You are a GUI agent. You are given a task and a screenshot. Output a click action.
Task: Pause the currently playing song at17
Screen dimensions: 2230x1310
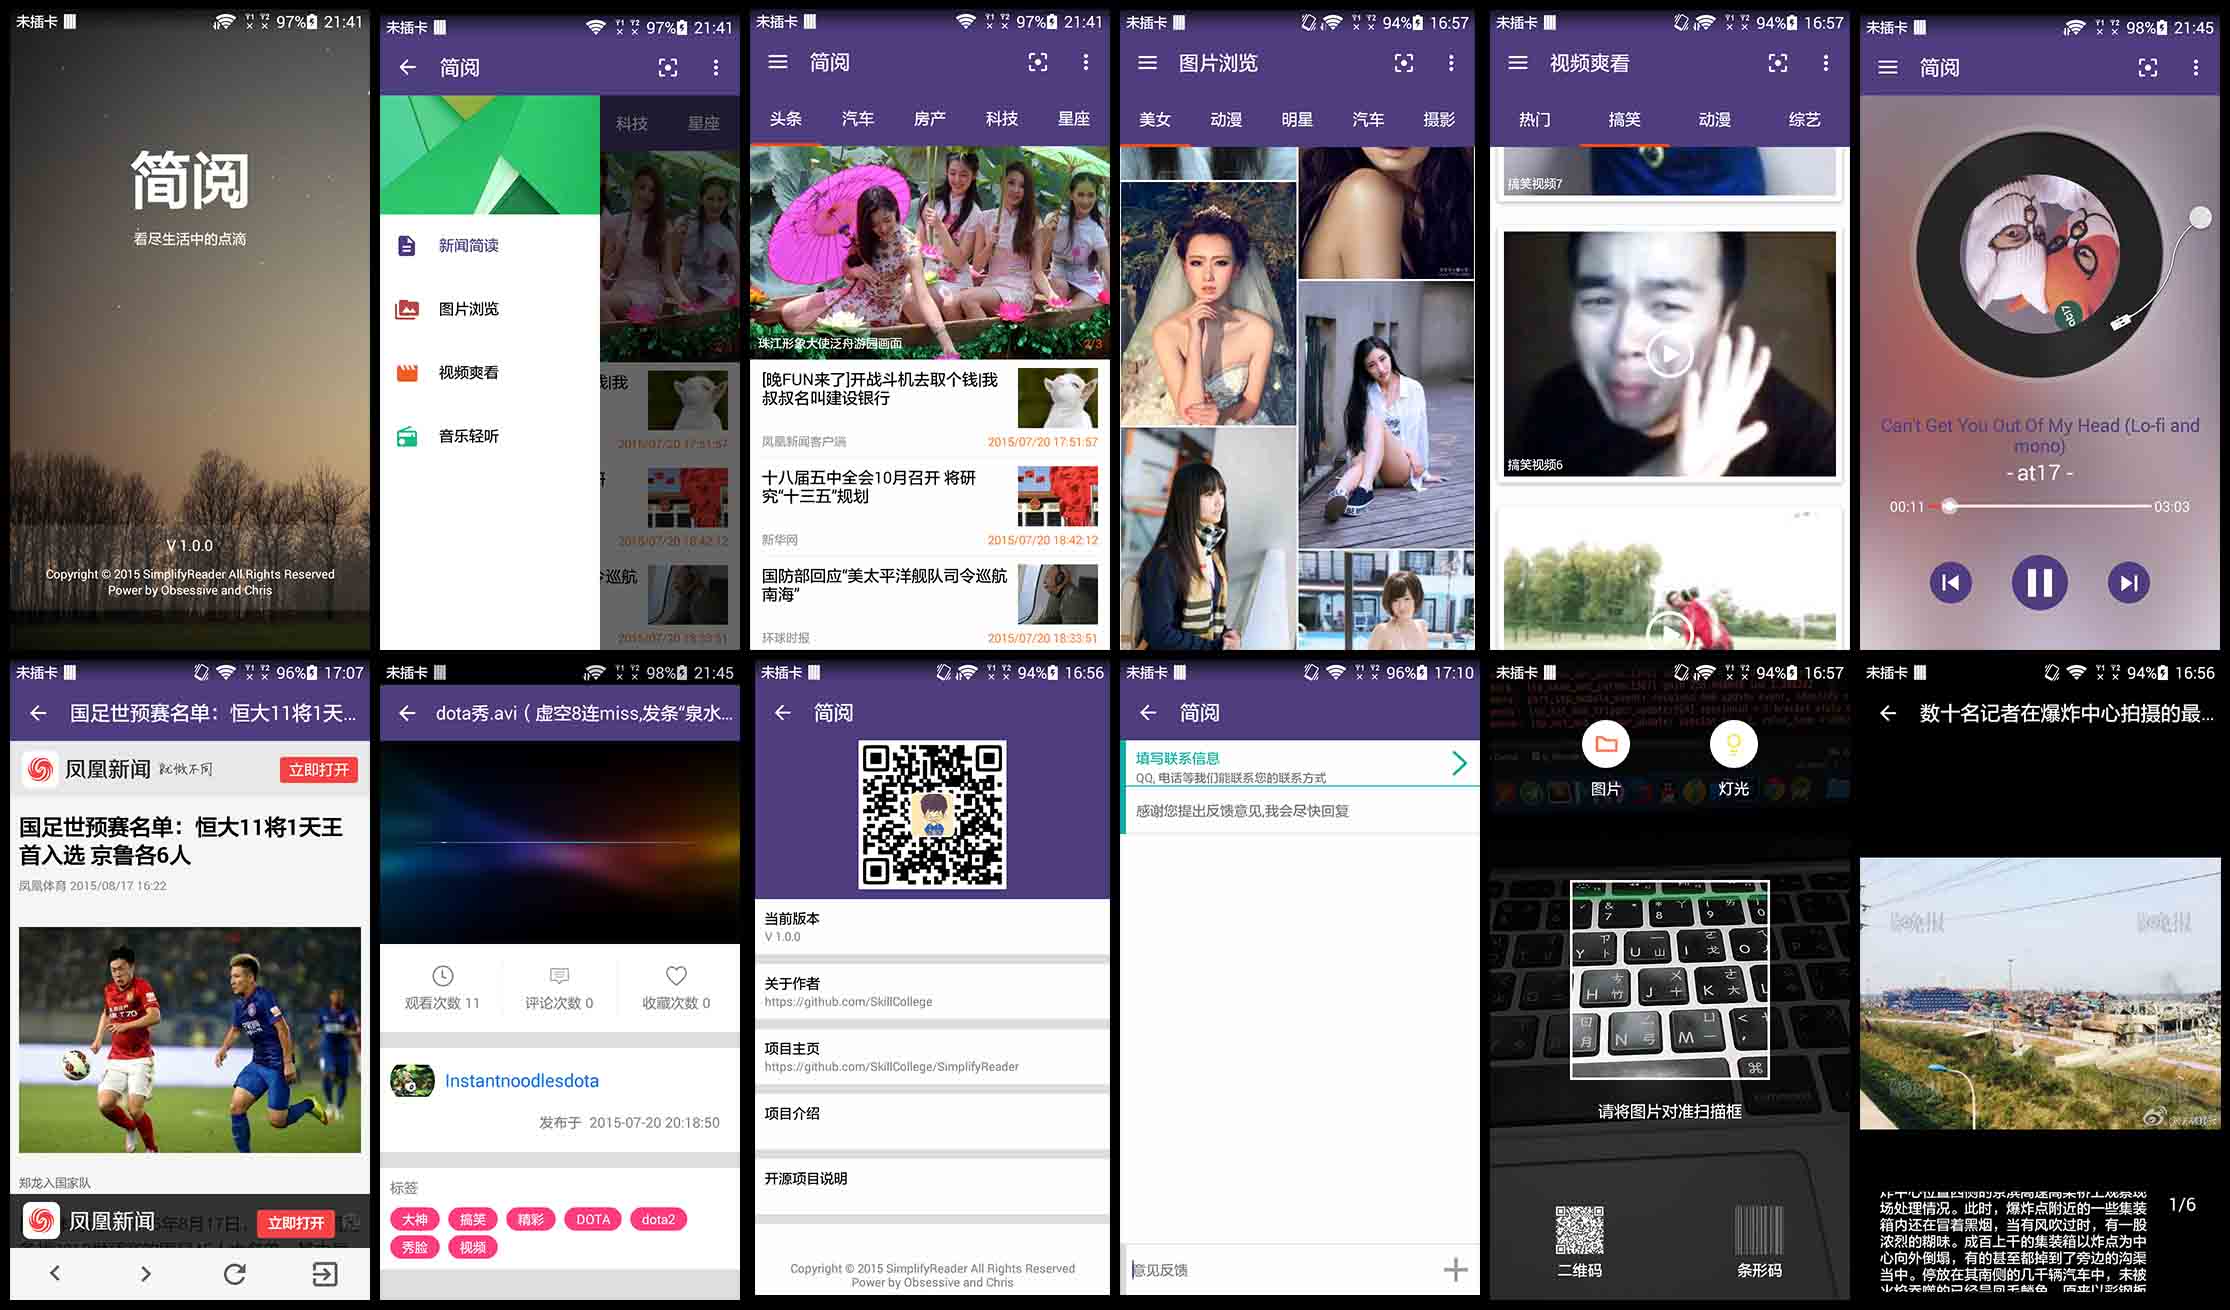(2038, 581)
